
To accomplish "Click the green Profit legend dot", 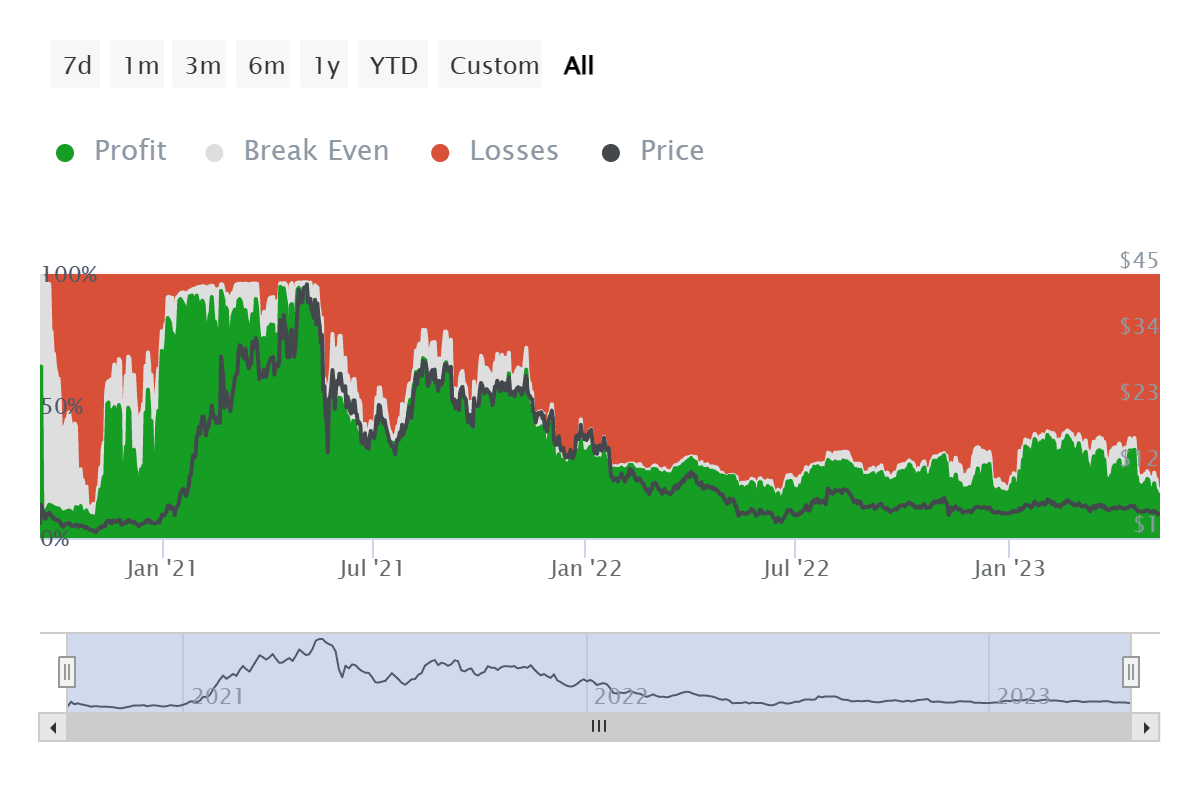I will [x=65, y=150].
